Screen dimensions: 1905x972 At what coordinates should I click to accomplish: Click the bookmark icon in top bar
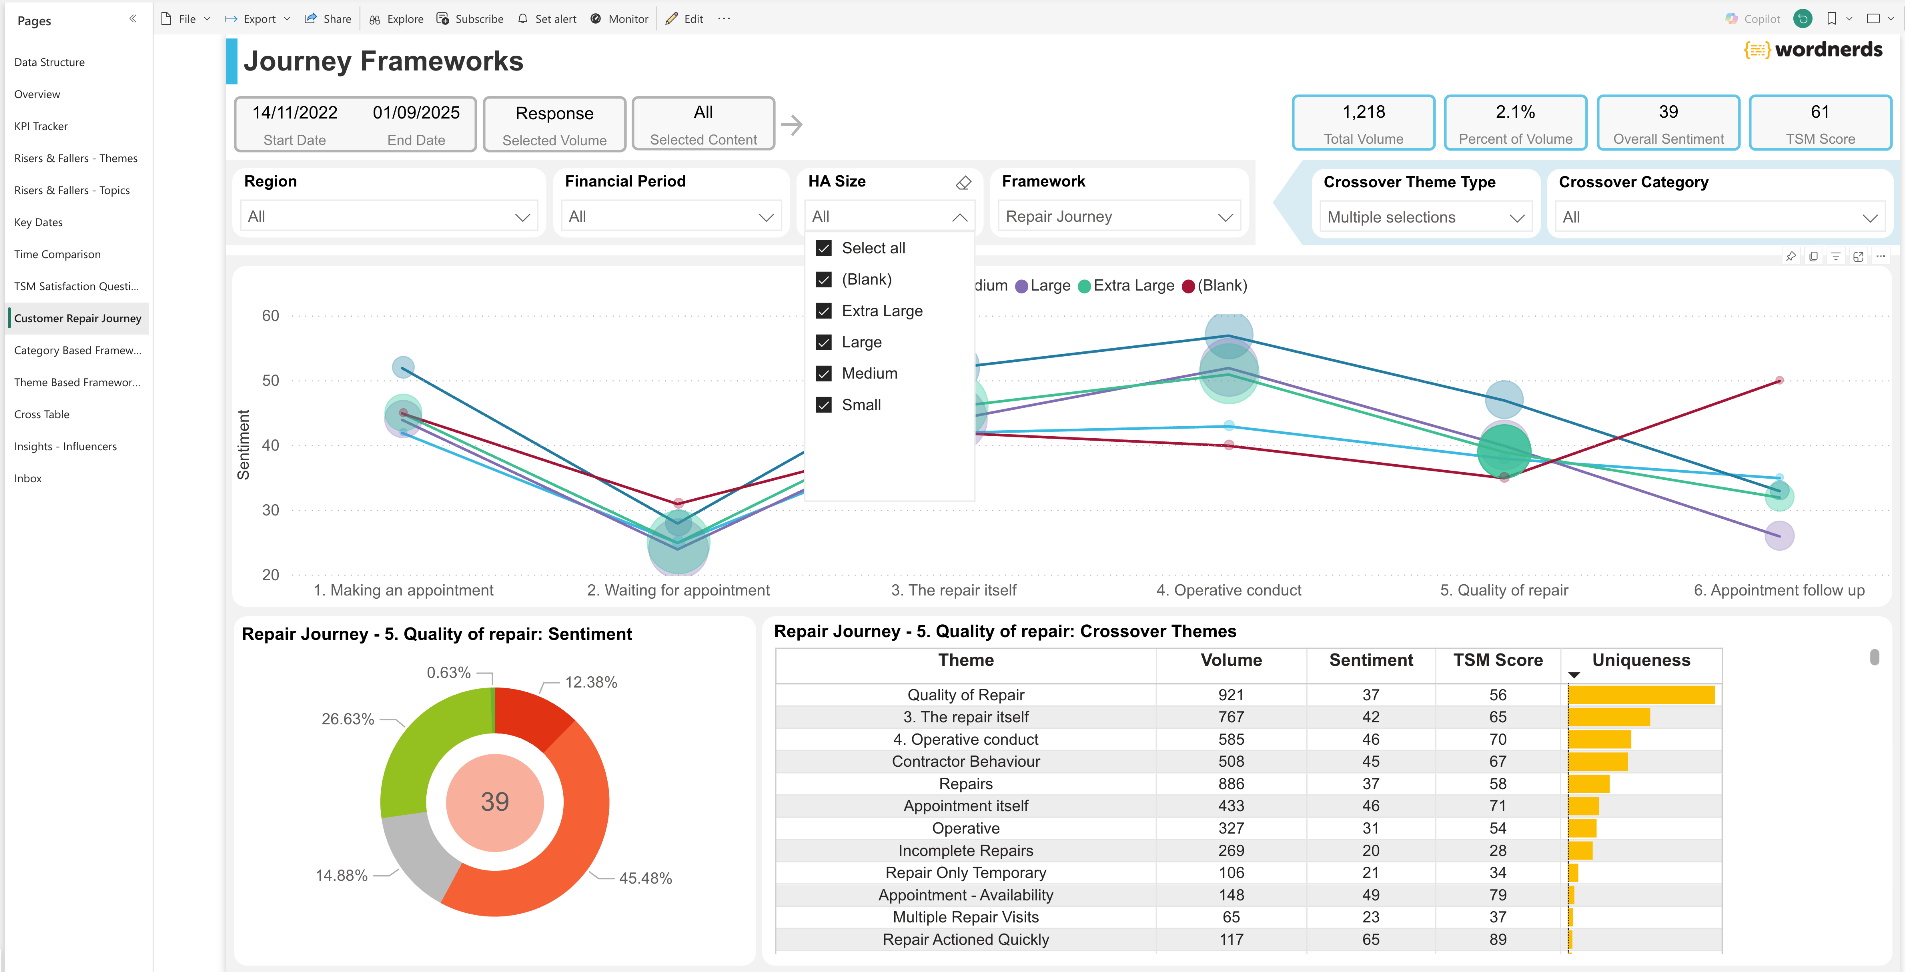(1832, 19)
